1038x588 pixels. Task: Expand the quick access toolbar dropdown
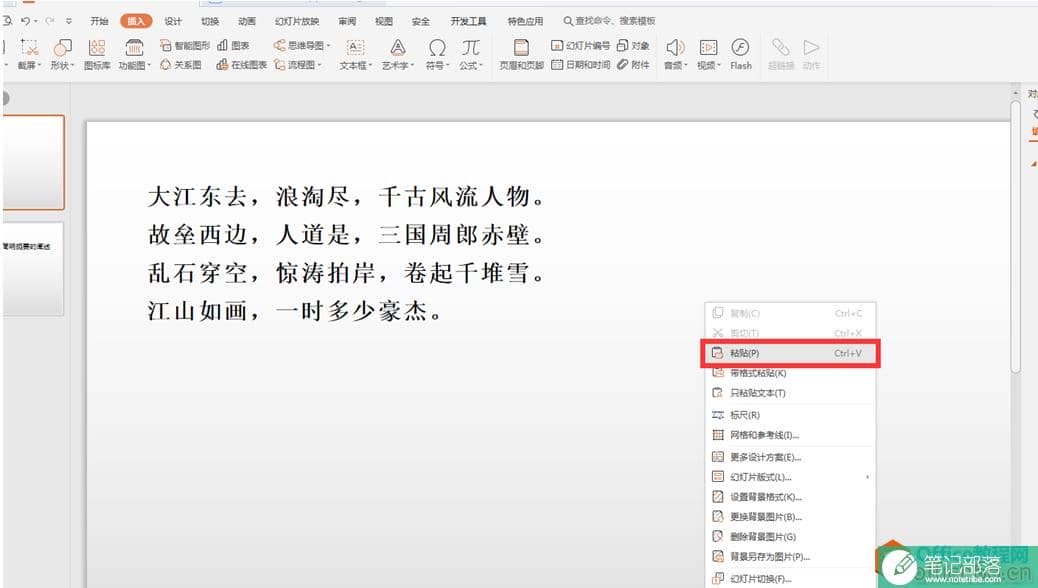tap(69, 21)
